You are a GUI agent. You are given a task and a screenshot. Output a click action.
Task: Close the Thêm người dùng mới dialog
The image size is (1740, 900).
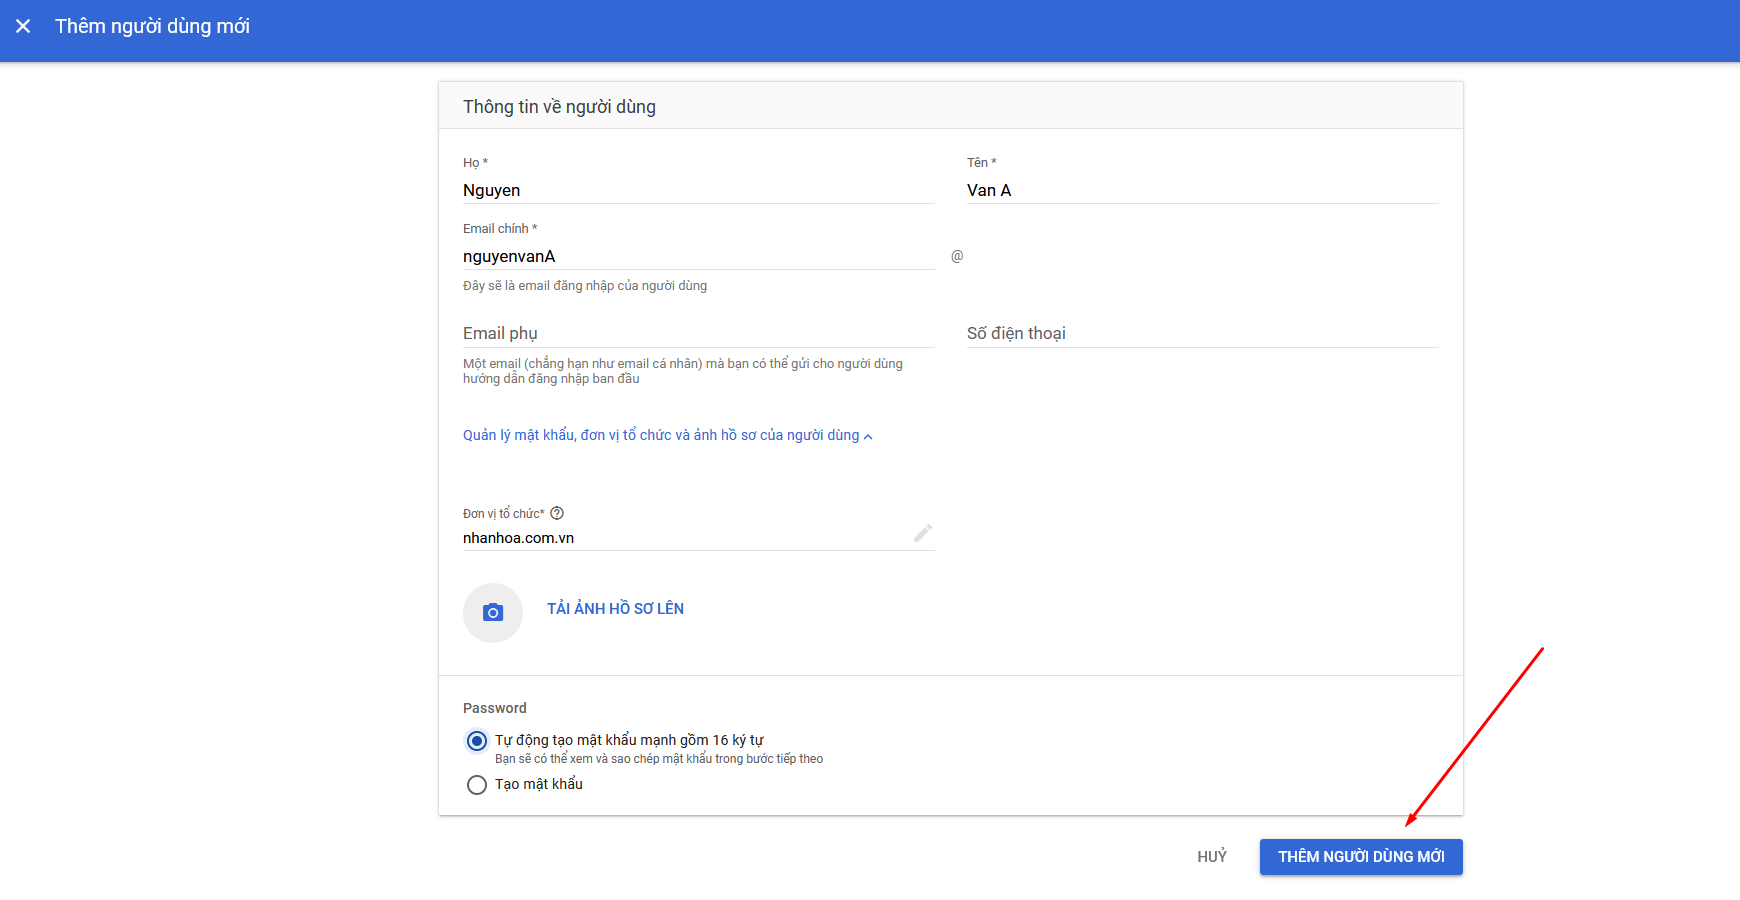[x=23, y=26]
